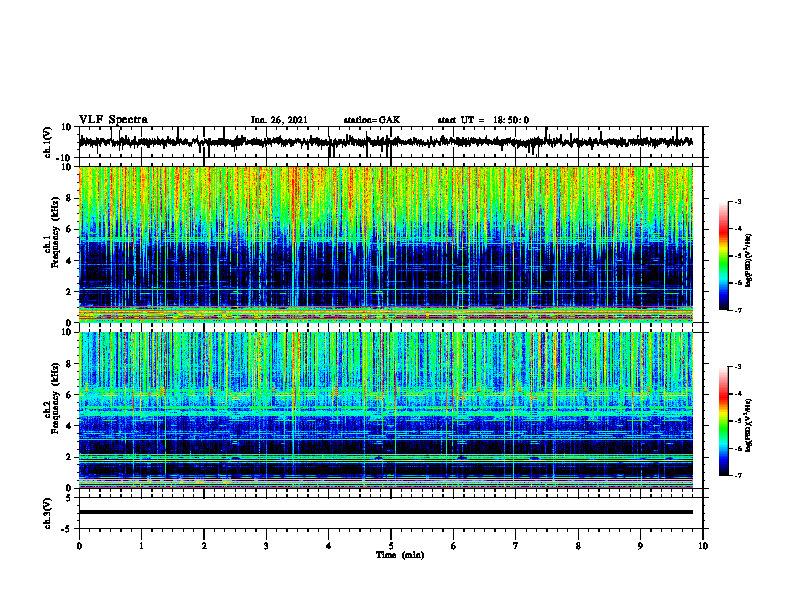Click the "ch.3(V)" axis label
Screen dimensions: 792x612
pyautogui.click(x=48, y=513)
